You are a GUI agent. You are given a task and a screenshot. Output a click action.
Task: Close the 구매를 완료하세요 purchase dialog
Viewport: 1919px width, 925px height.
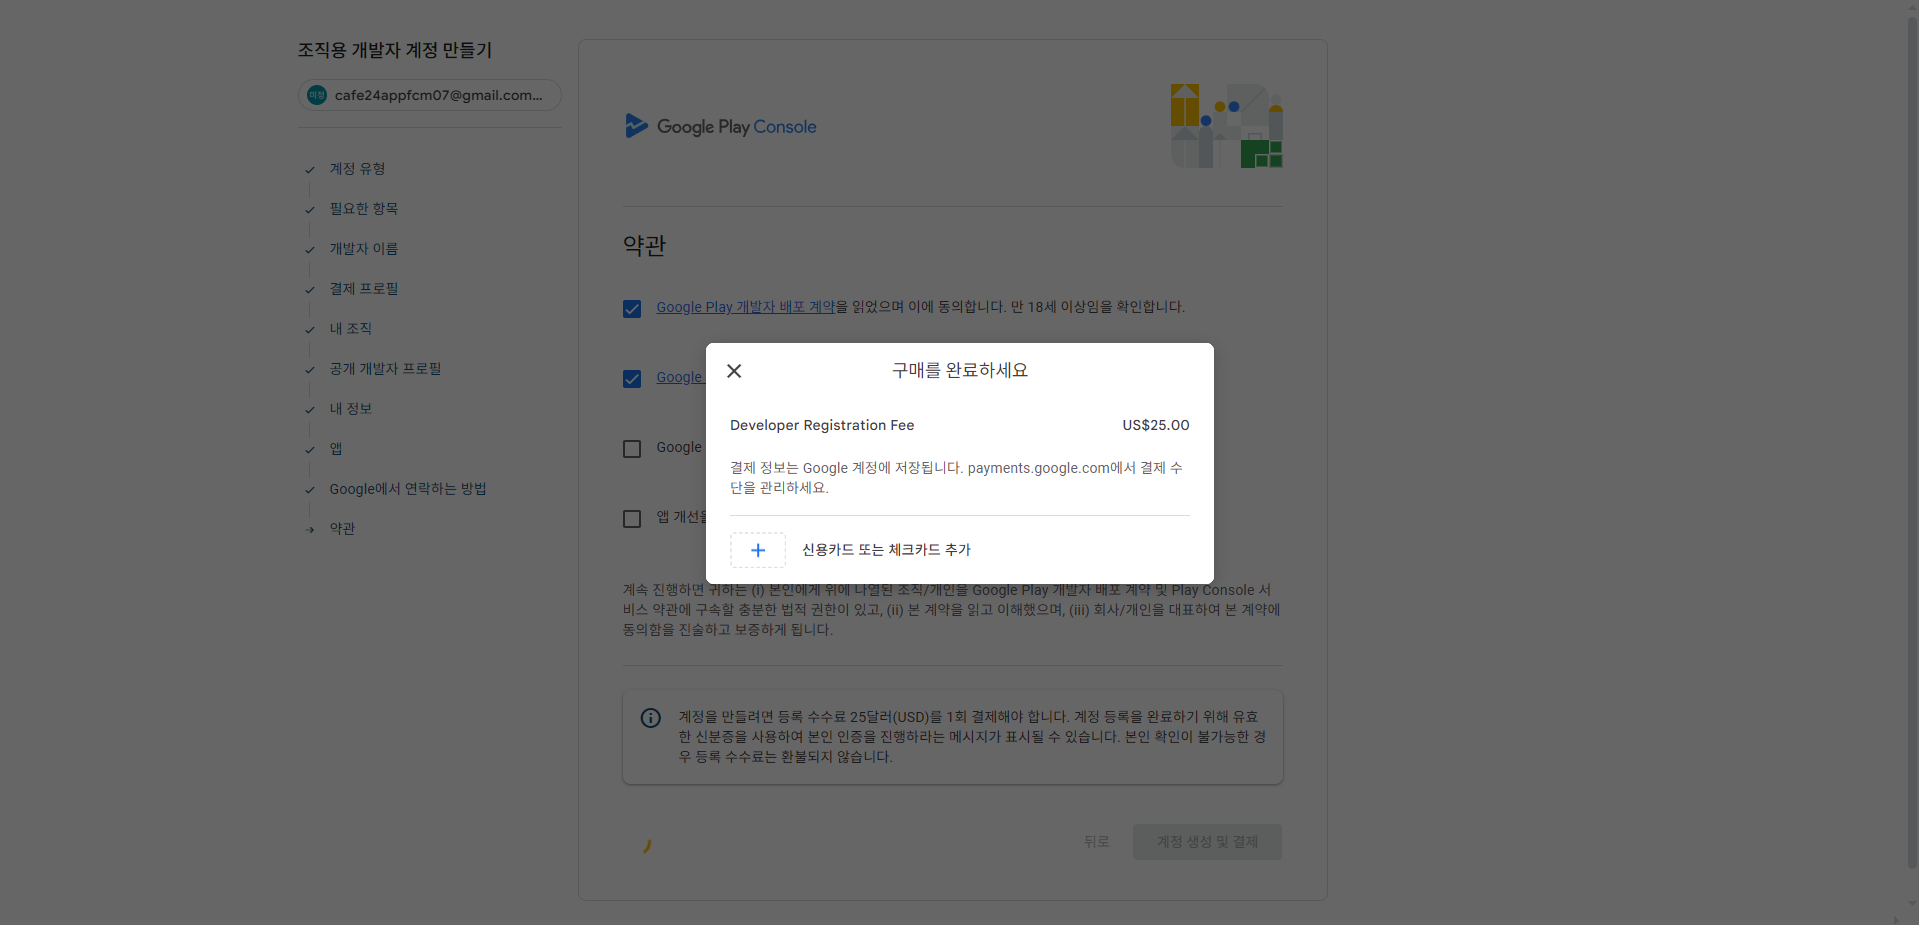pos(734,371)
